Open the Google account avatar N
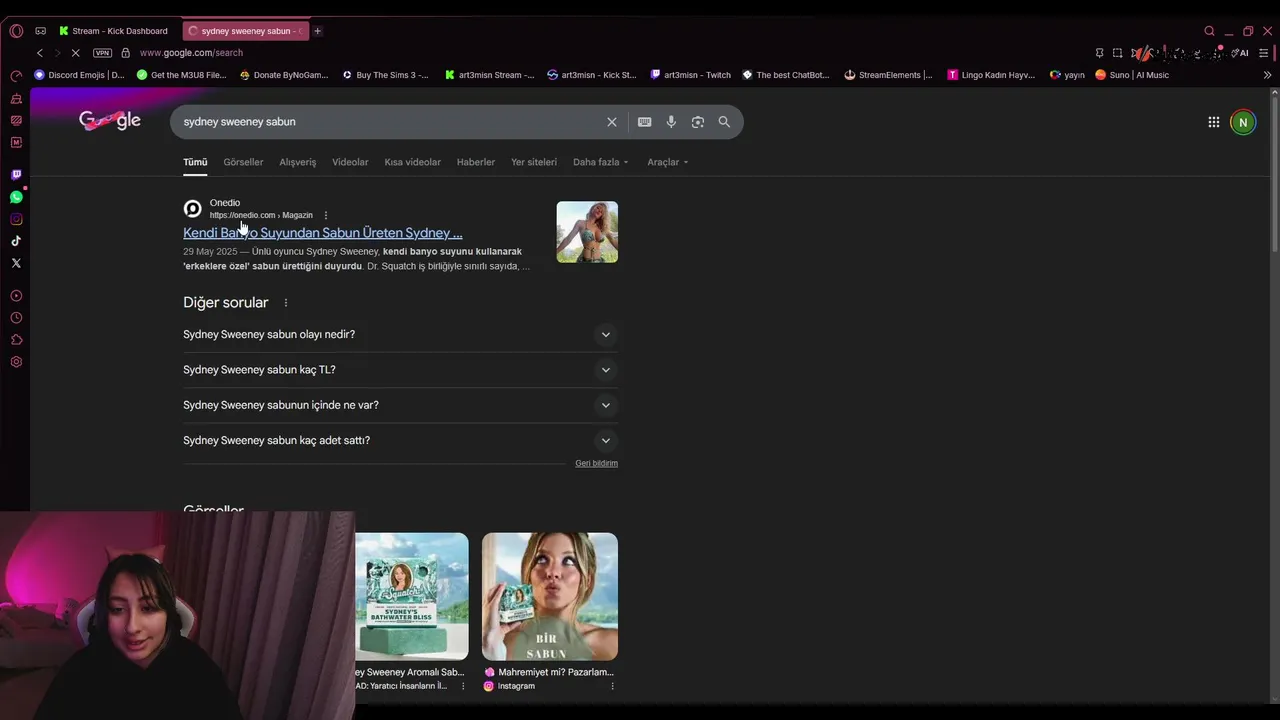This screenshot has height=720, width=1280. [1243, 122]
